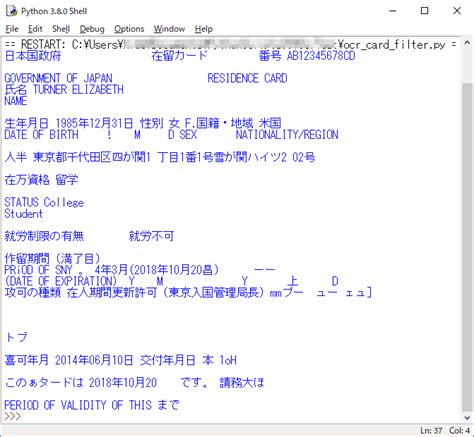Open the Window menu

pyautogui.click(x=169, y=29)
